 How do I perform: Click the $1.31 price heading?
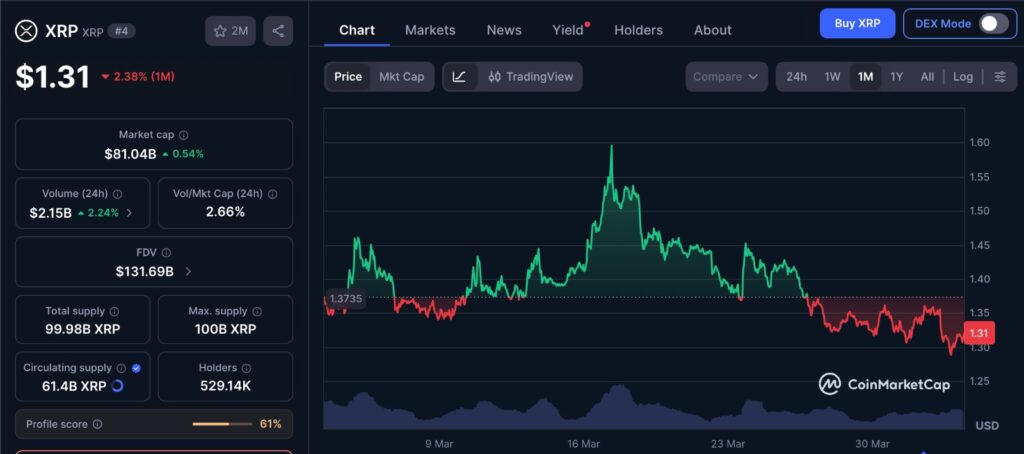point(53,77)
